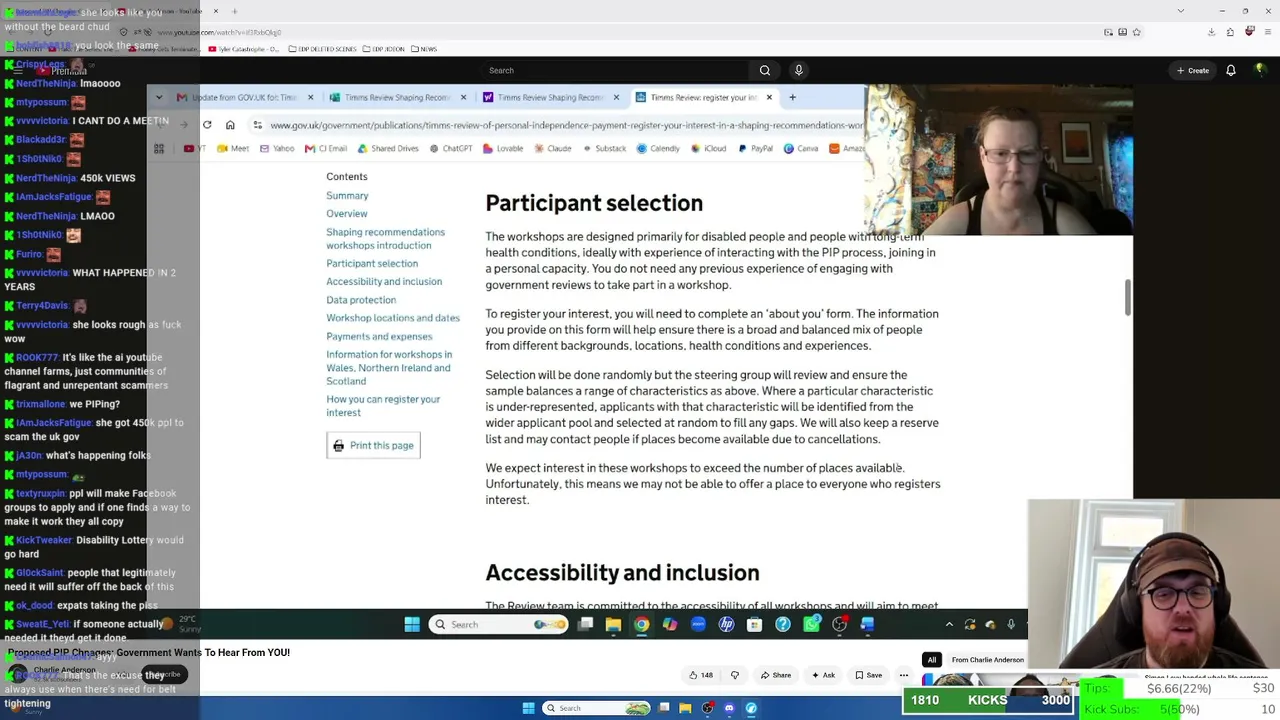Go to the Summary contents link

pos(347,196)
